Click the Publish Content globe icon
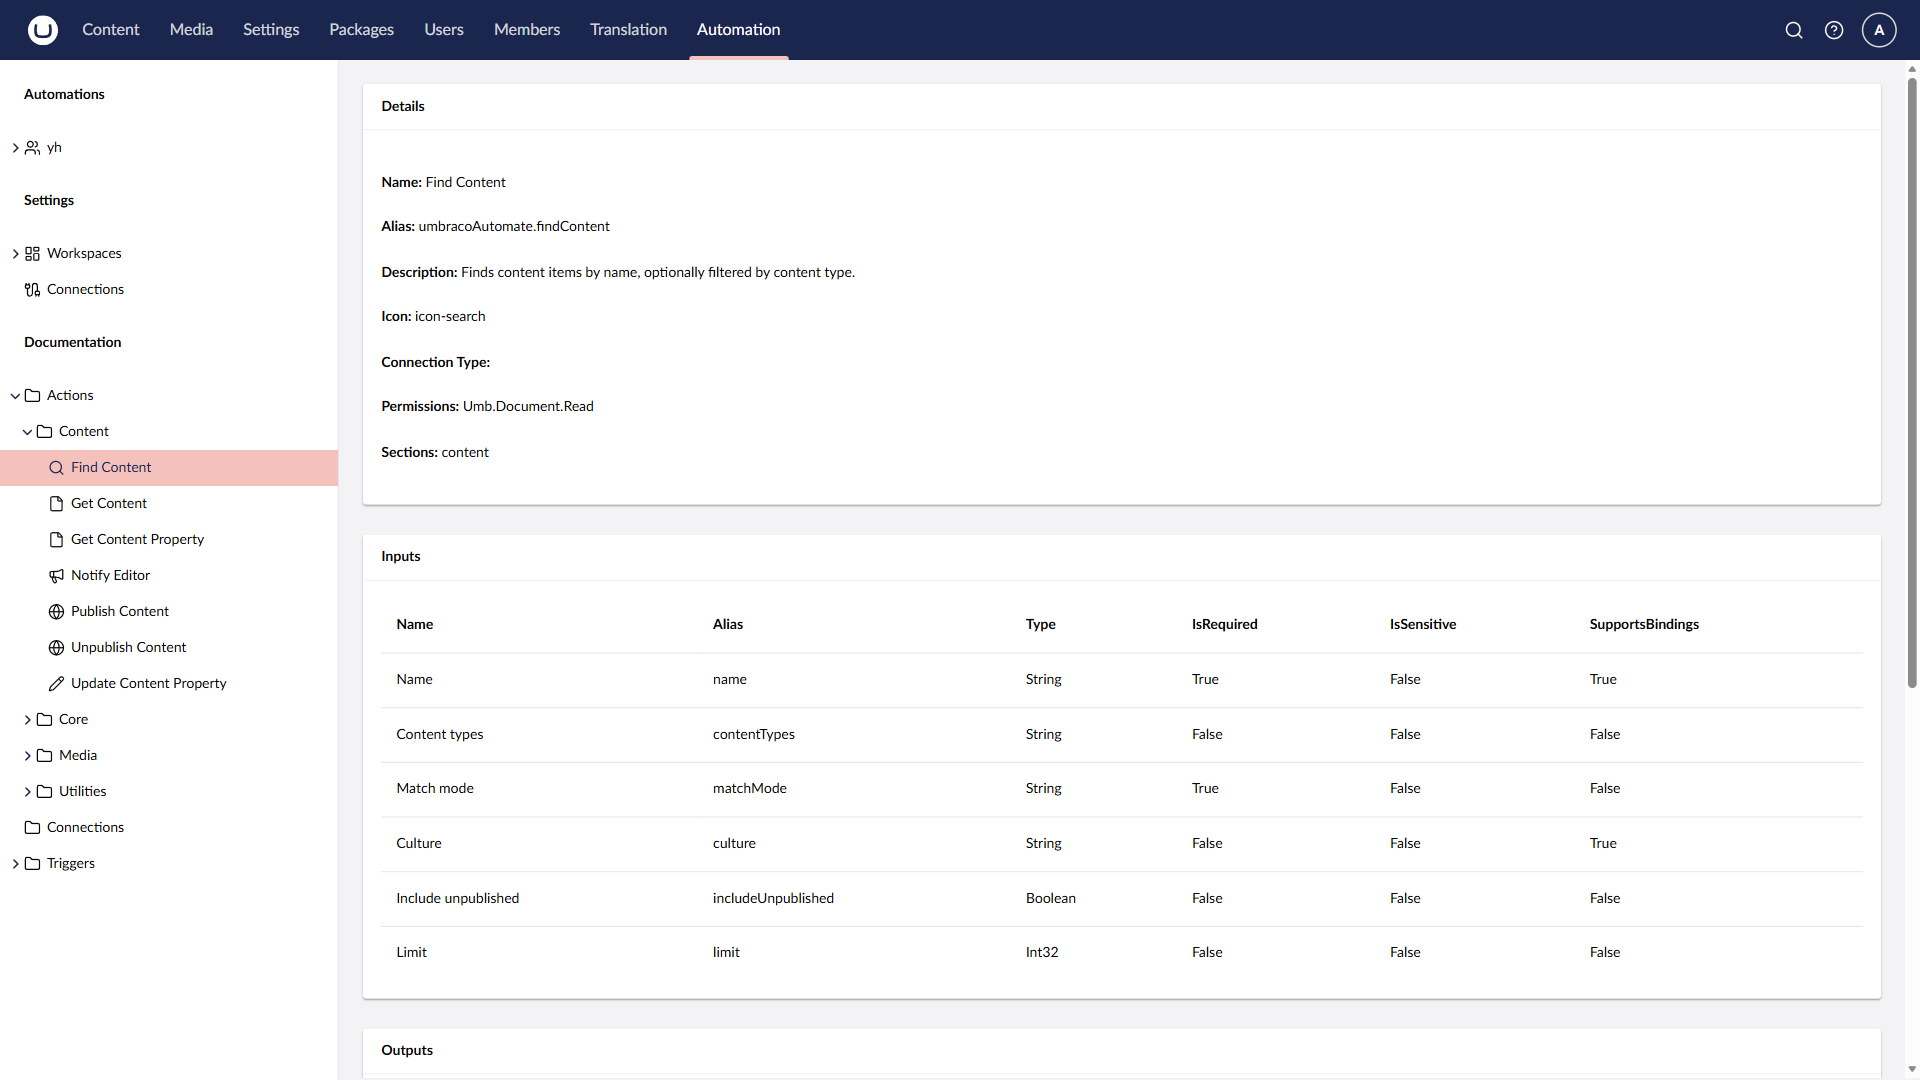The width and height of the screenshot is (1920, 1080). tap(57, 612)
